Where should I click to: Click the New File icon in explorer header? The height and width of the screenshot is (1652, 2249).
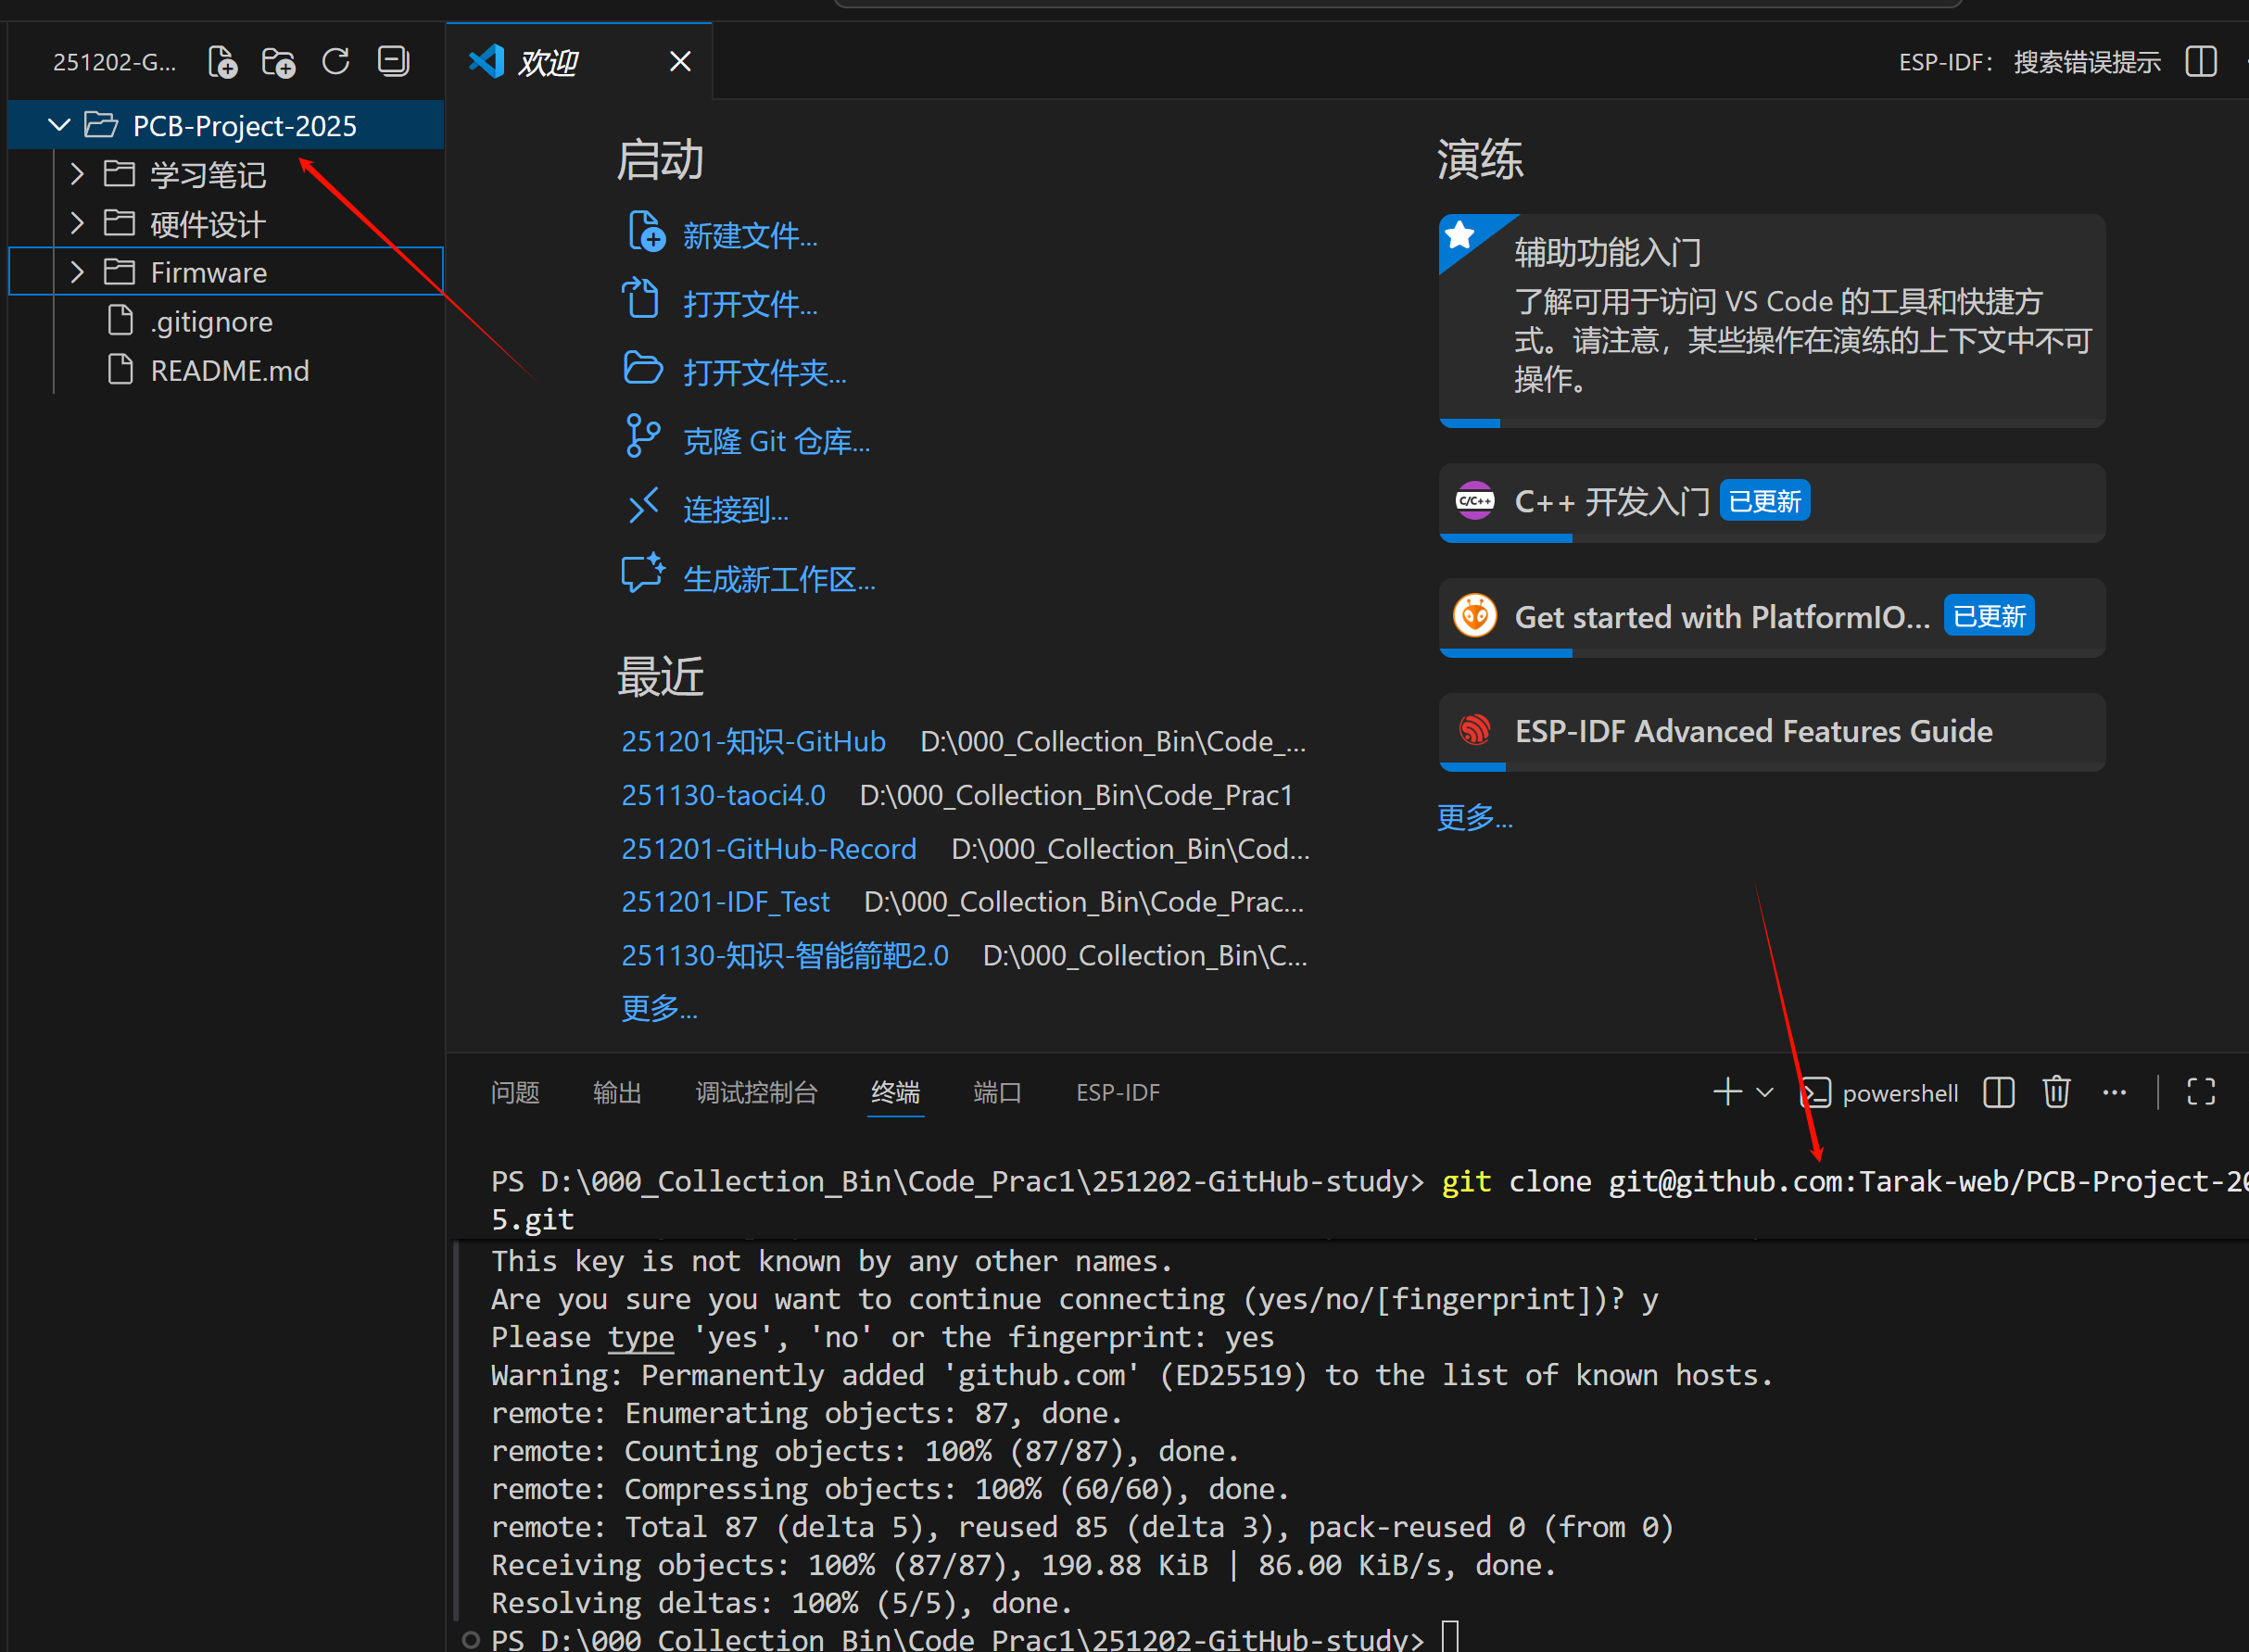[222, 62]
